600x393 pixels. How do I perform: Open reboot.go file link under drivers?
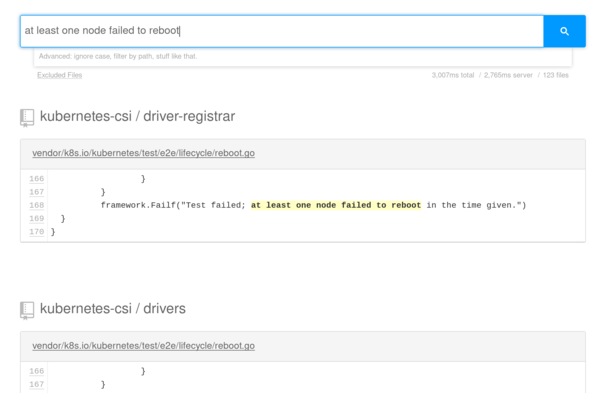[x=143, y=346]
